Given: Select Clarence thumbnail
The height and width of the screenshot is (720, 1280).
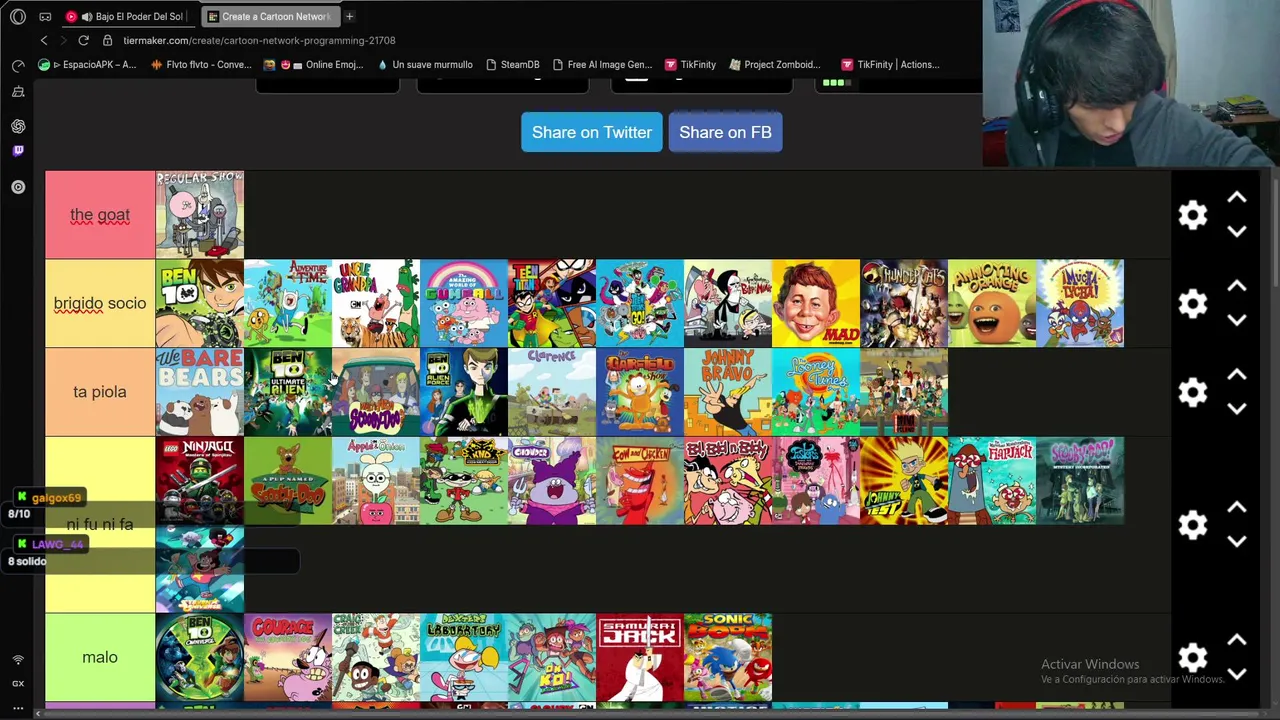Looking at the screenshot, I should [552, 392].
